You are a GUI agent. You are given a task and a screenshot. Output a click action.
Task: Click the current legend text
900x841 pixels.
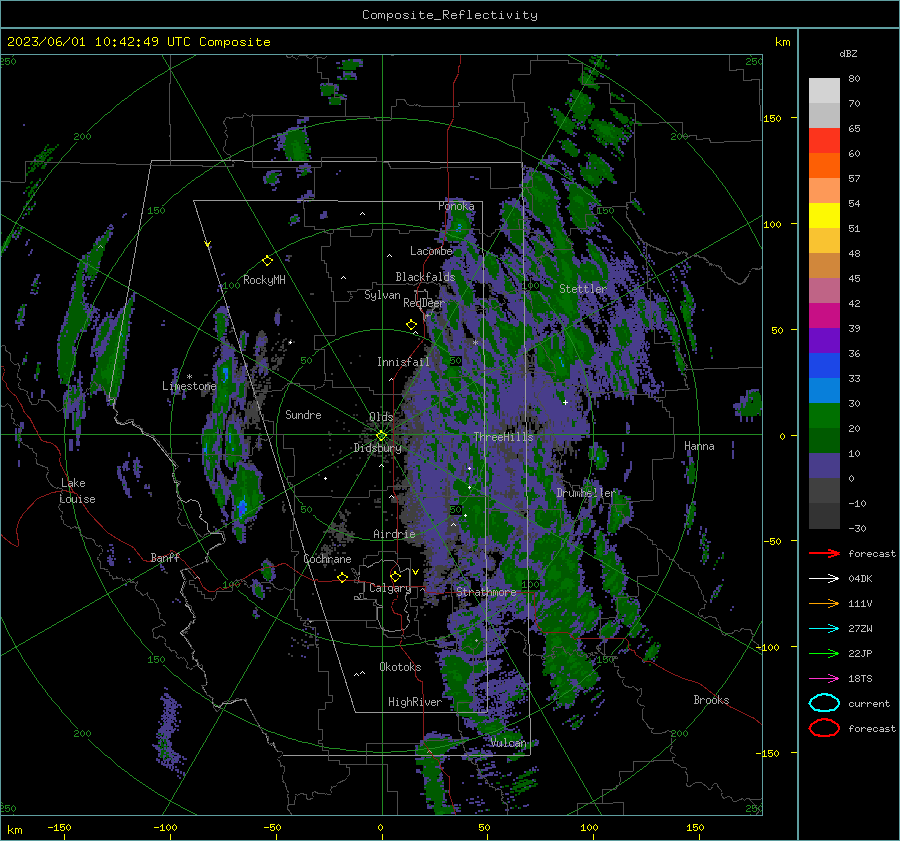869,704
